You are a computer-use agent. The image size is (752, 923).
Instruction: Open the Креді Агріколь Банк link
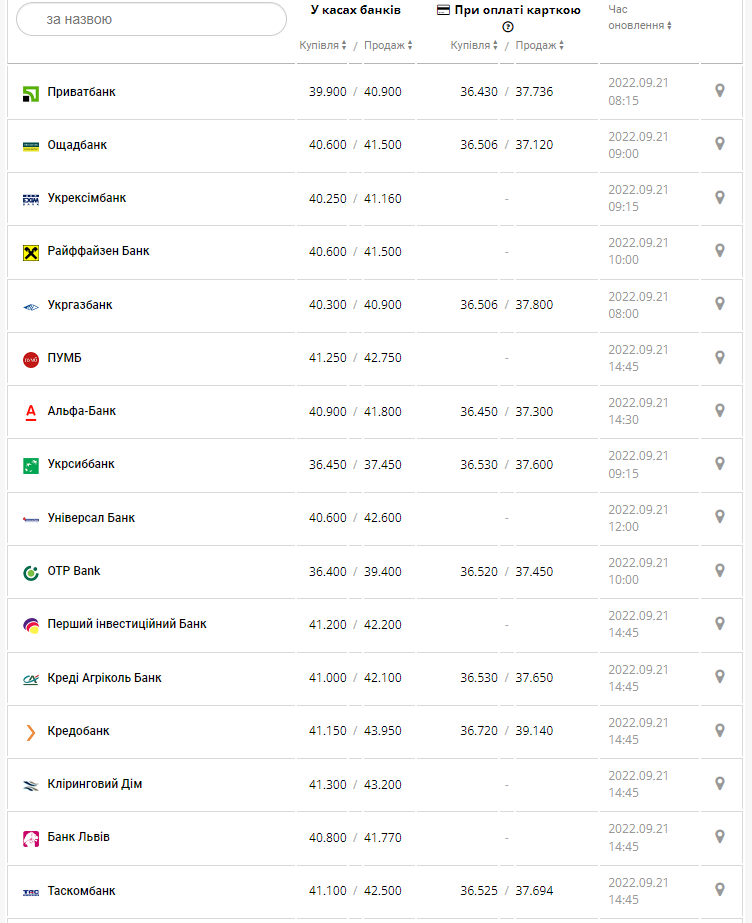[104, 678]
